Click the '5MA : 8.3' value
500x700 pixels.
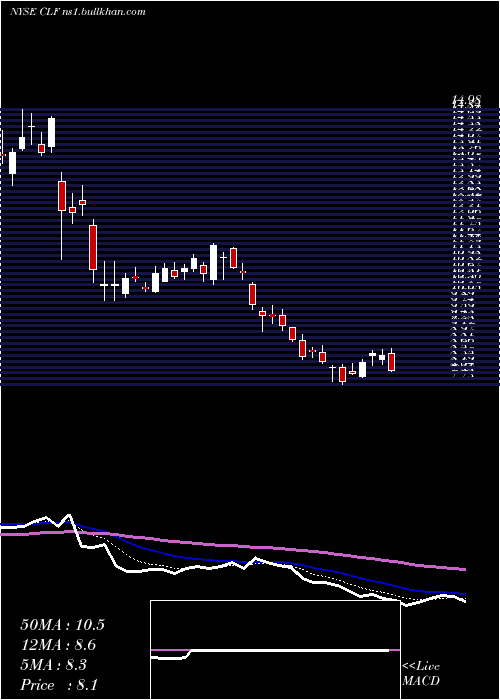click(54, 665)
